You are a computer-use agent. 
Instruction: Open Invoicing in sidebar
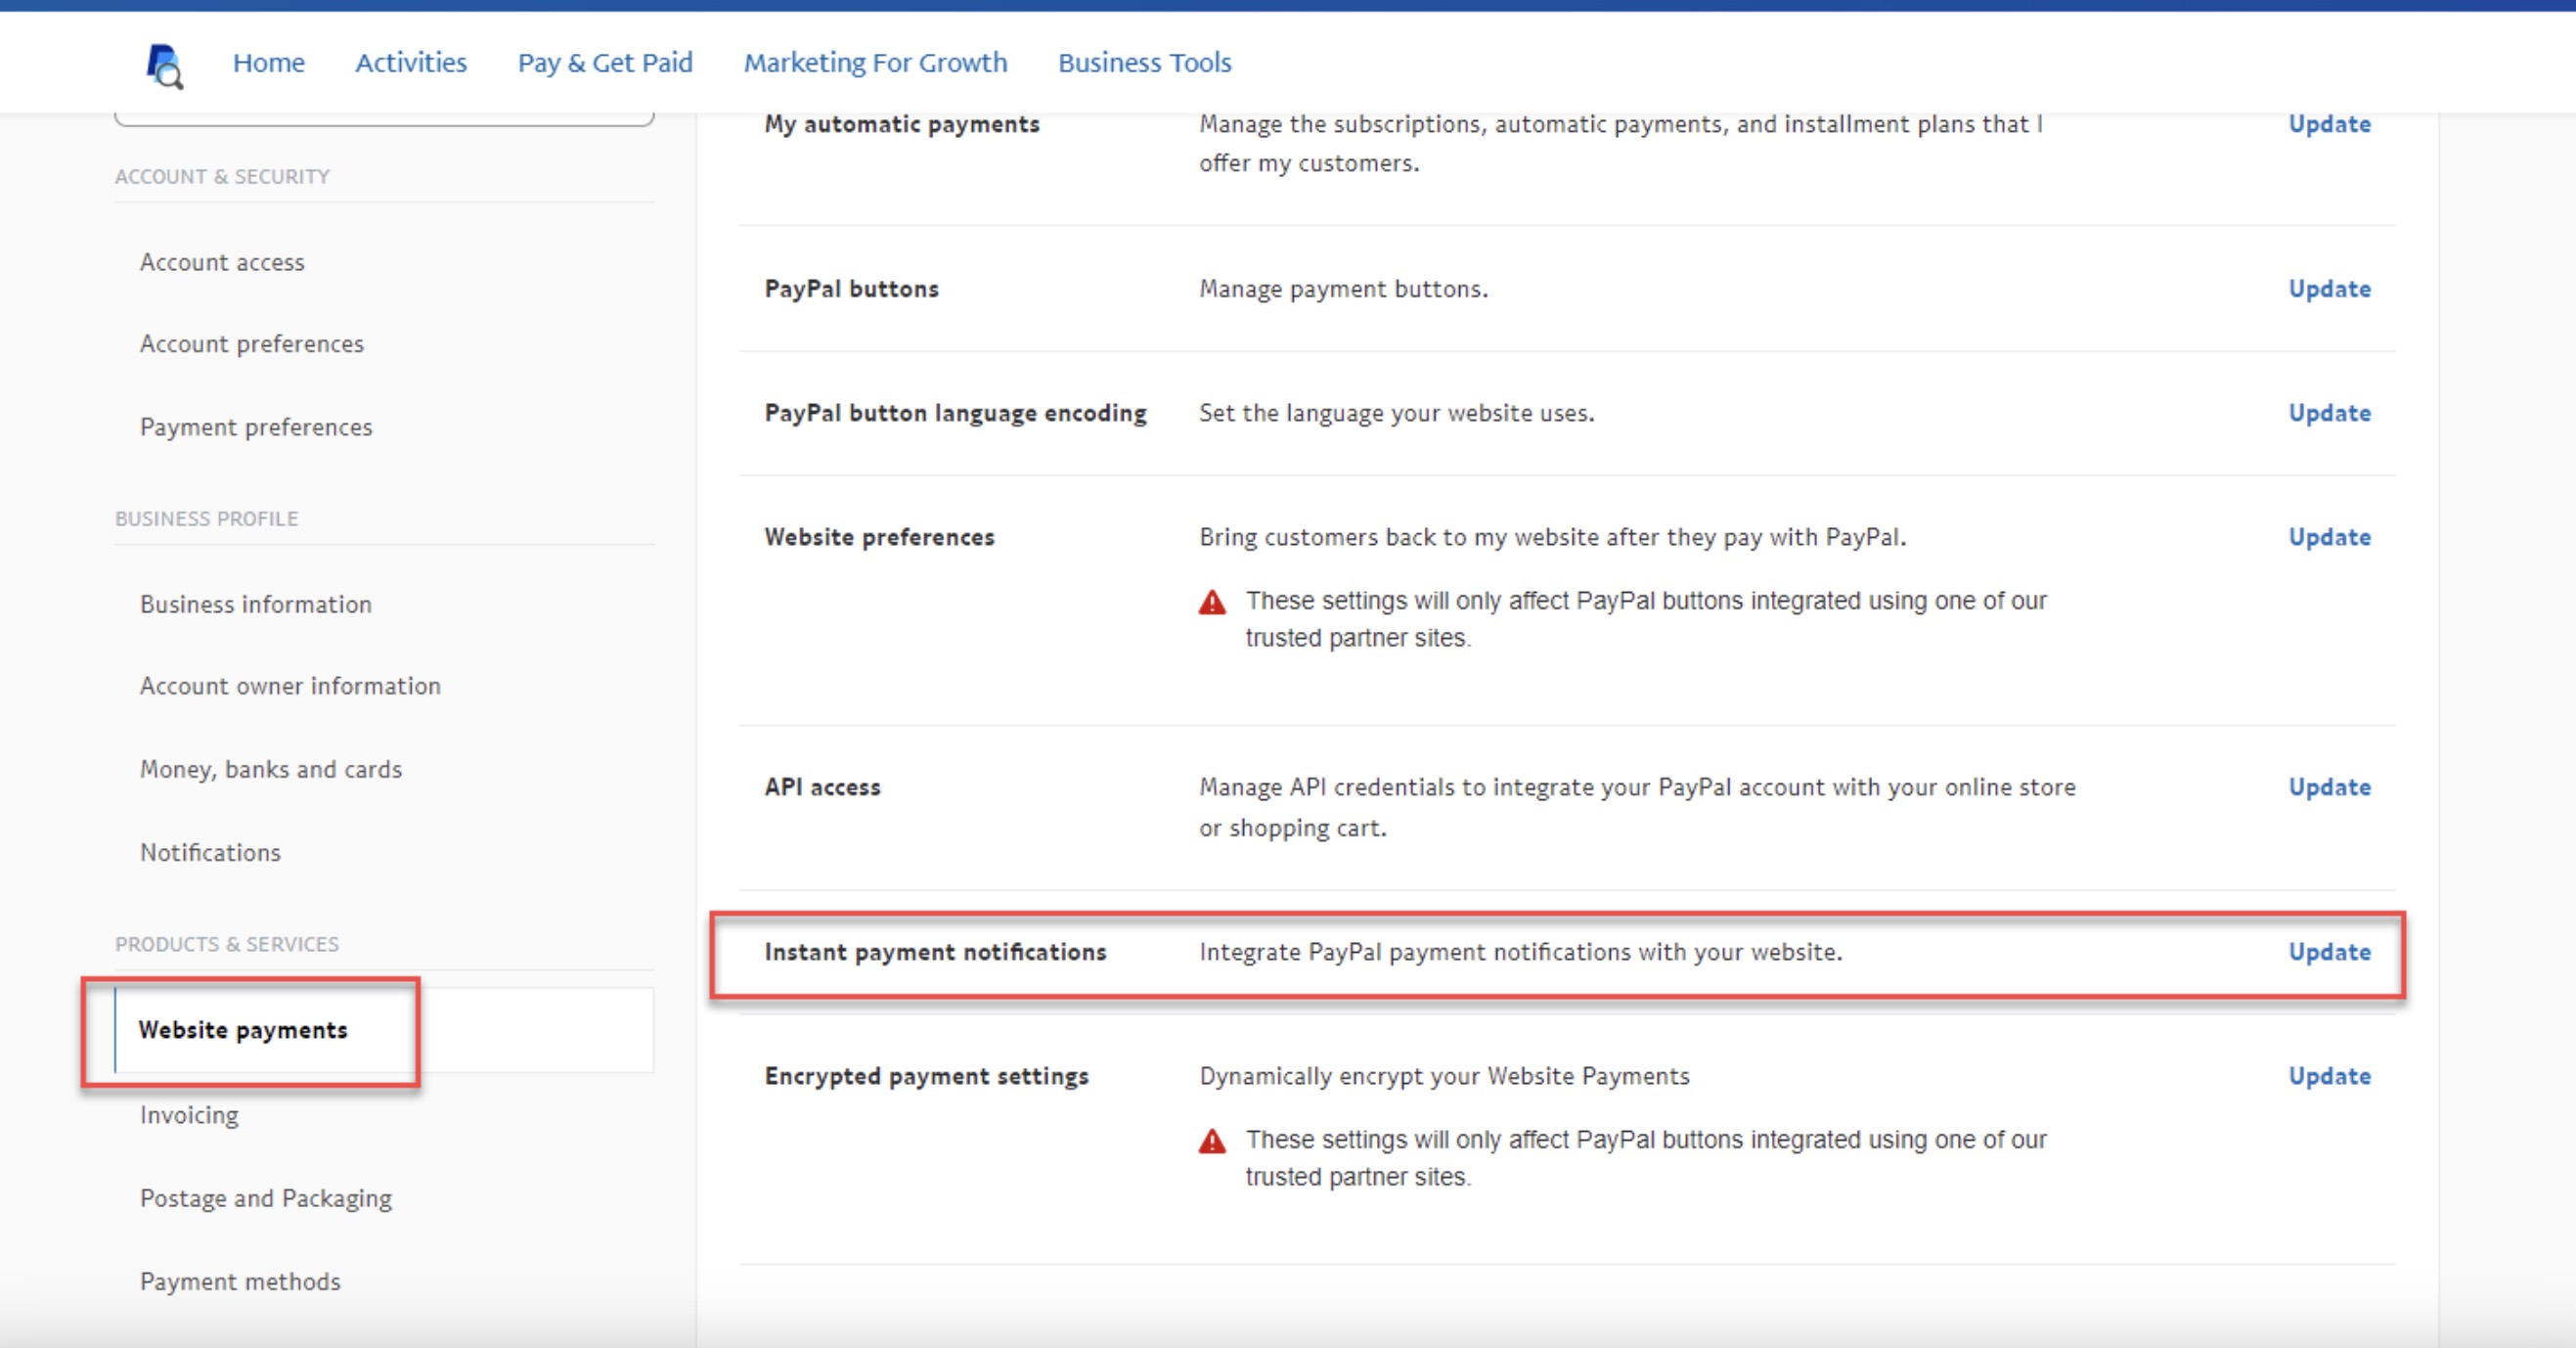189,1115
